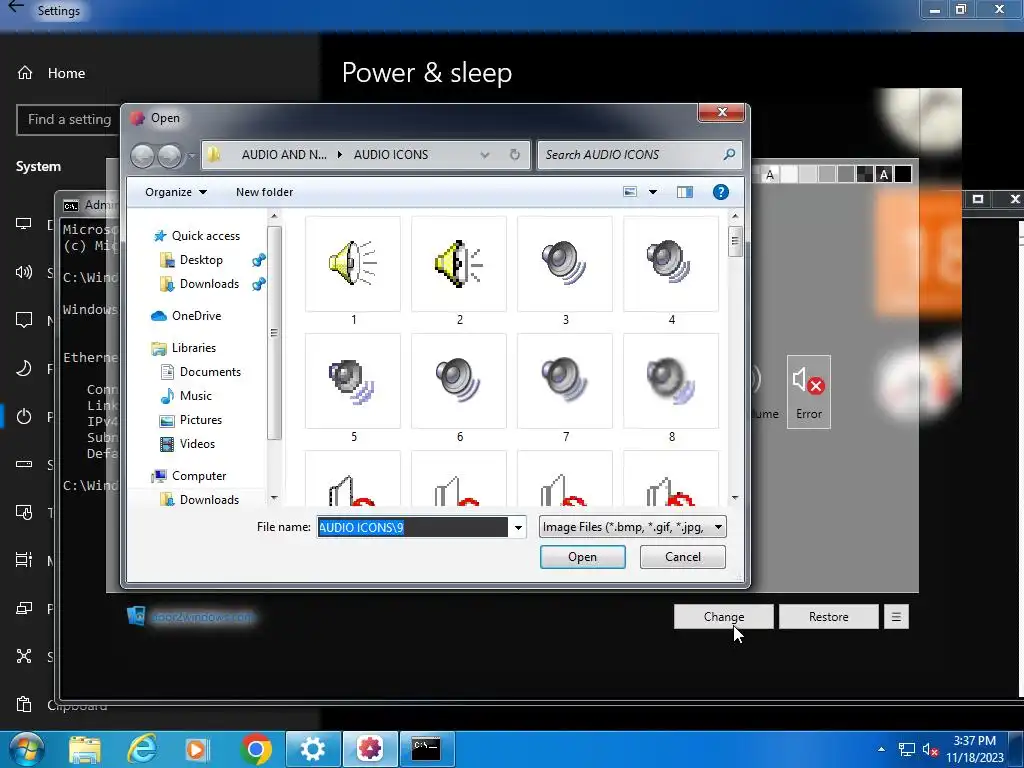Open Google Chrome from taskbar
This screenshot has width=1024, height=768.
[256, 749]
